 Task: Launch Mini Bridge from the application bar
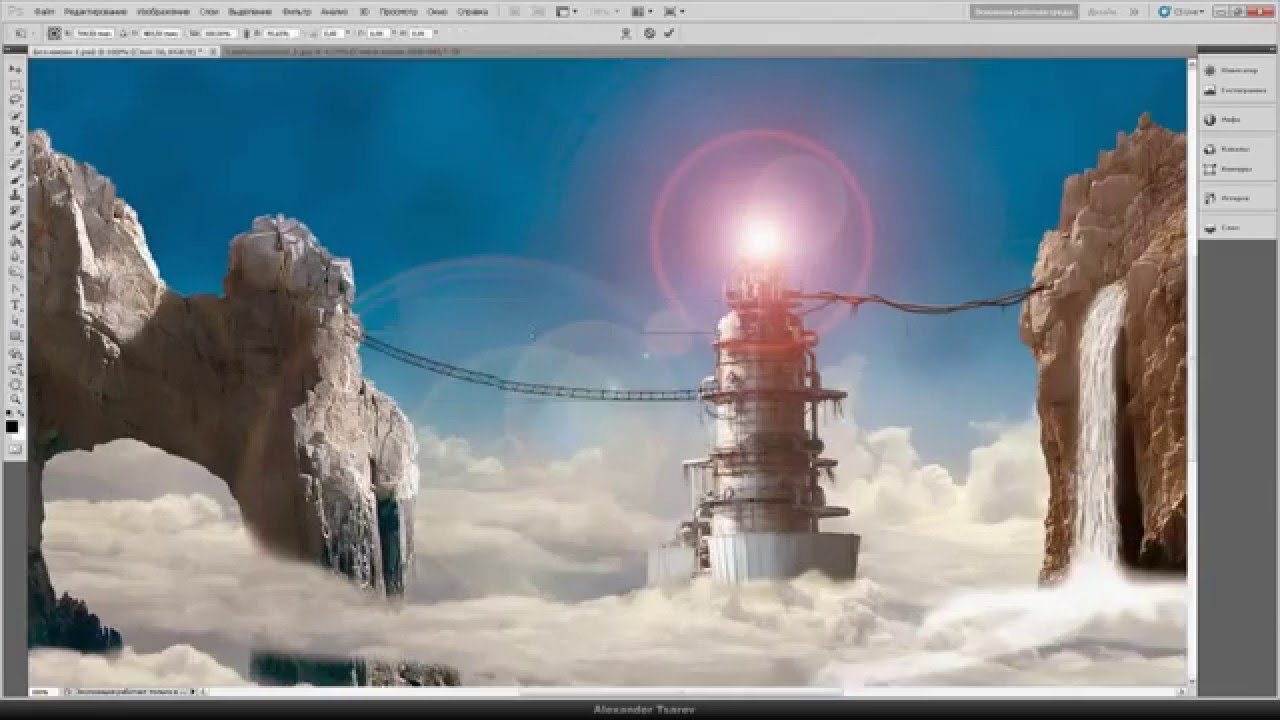click(x=539, y=11)
